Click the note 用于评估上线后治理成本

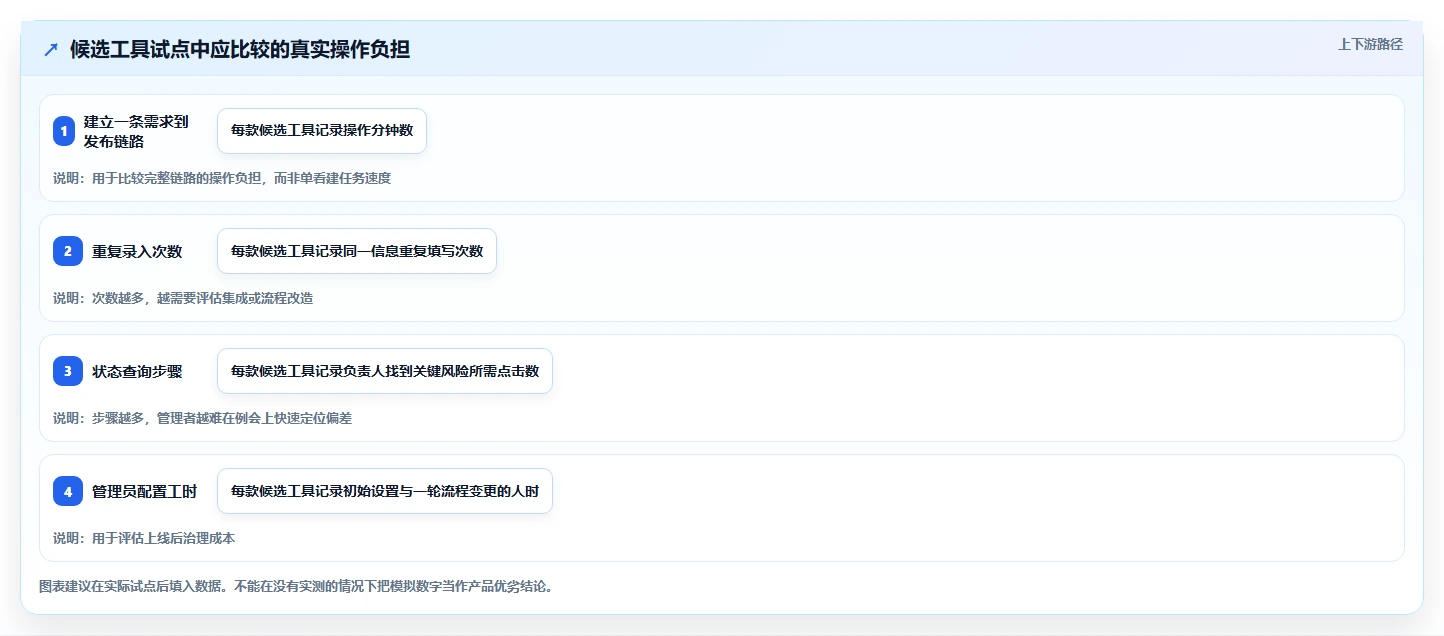click(163, 538)
